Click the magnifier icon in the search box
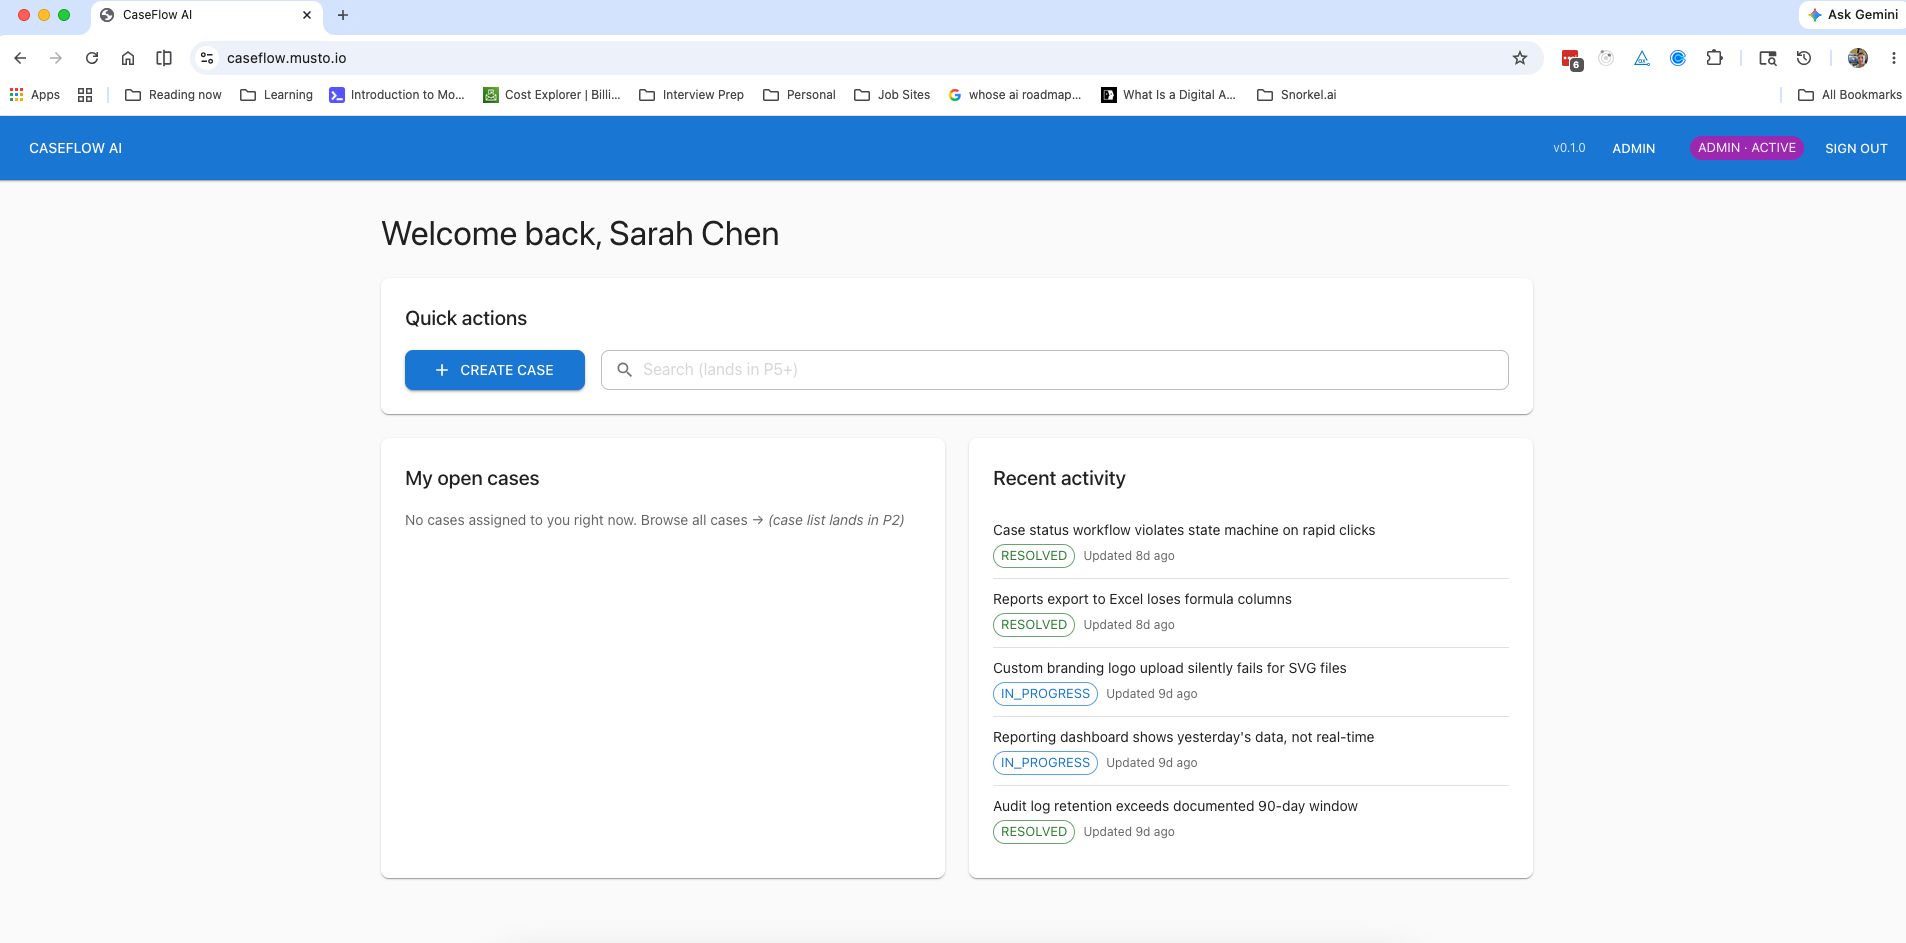This screenshot has width=1906, height=943. pyautogui.click(x=625, y=370)
